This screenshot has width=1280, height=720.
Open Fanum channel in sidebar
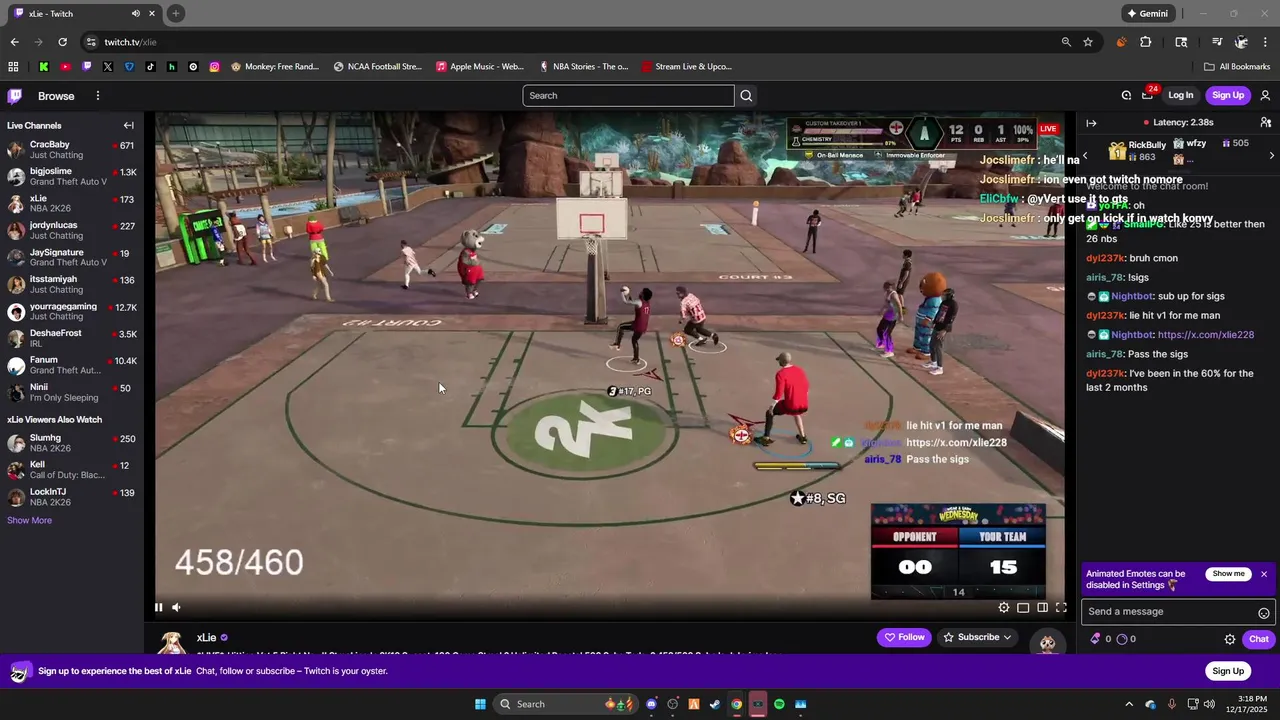pyautogui.click(x=72, y=366)
